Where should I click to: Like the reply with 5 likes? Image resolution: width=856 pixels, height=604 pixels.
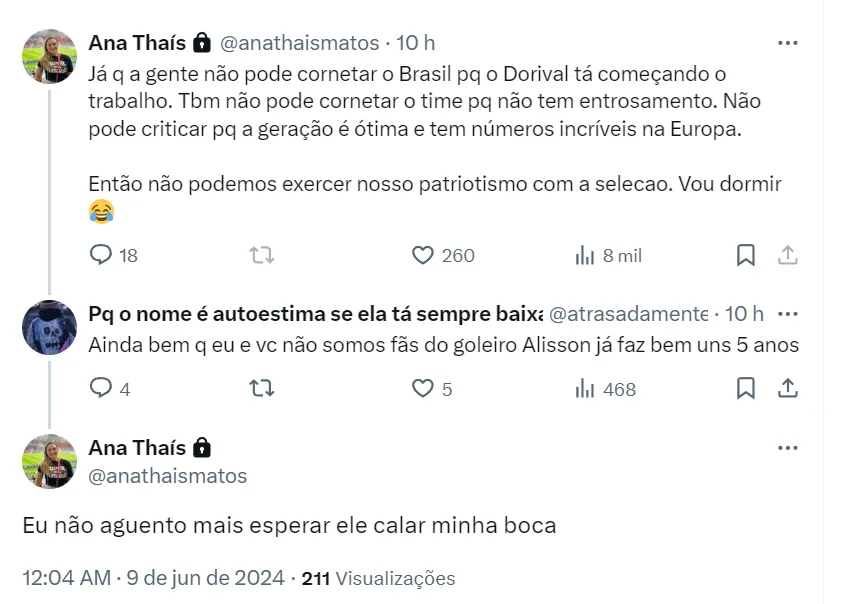coord(424,388)
